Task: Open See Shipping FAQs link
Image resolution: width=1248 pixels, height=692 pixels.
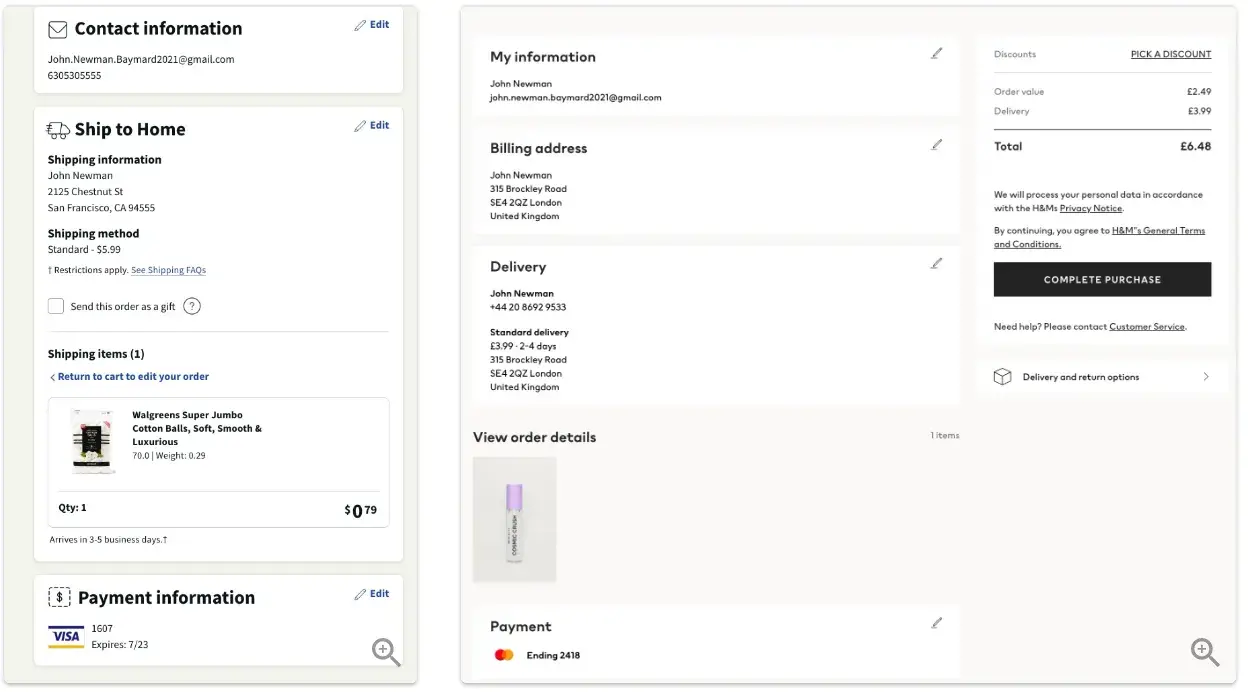Action: 168,270
